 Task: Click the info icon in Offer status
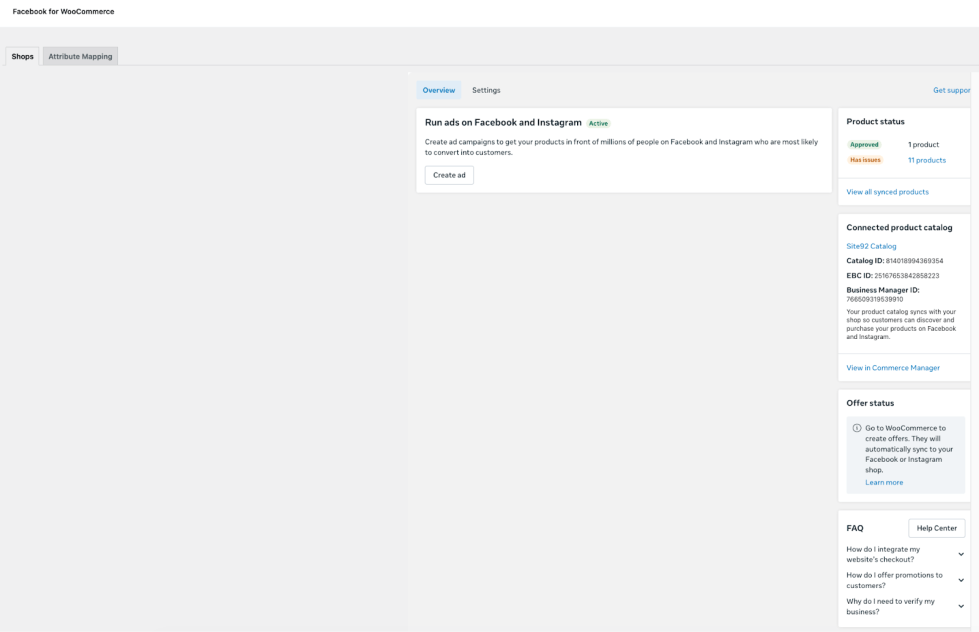(857, 428)
